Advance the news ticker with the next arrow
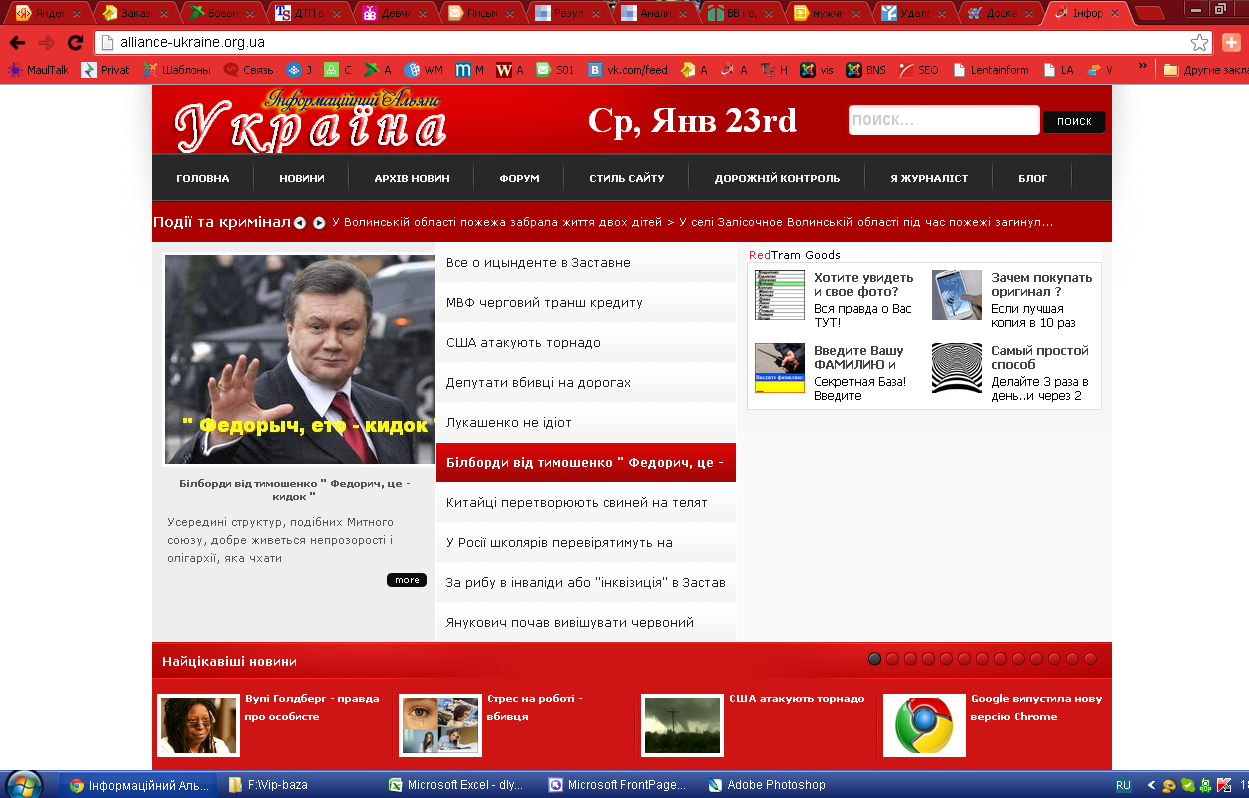The width and height of the screenshot is (1249, 798). (x=317, y=223)
